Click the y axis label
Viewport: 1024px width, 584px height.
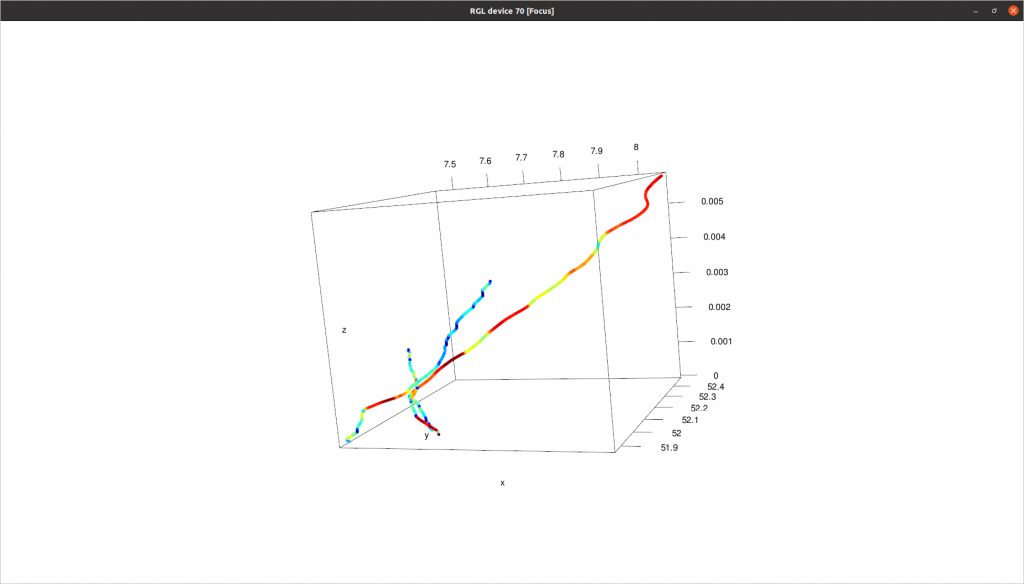(x=427, y=434)
